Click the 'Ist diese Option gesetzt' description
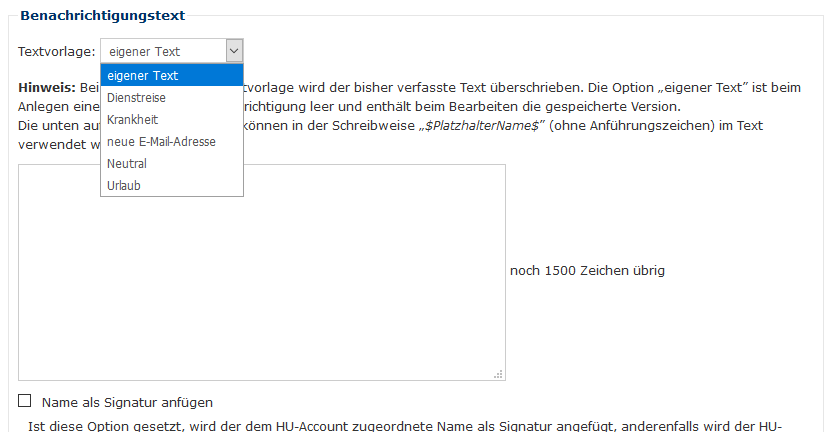Image resolution: width=830 pixels, height=432 pixels. click(400, 425)
